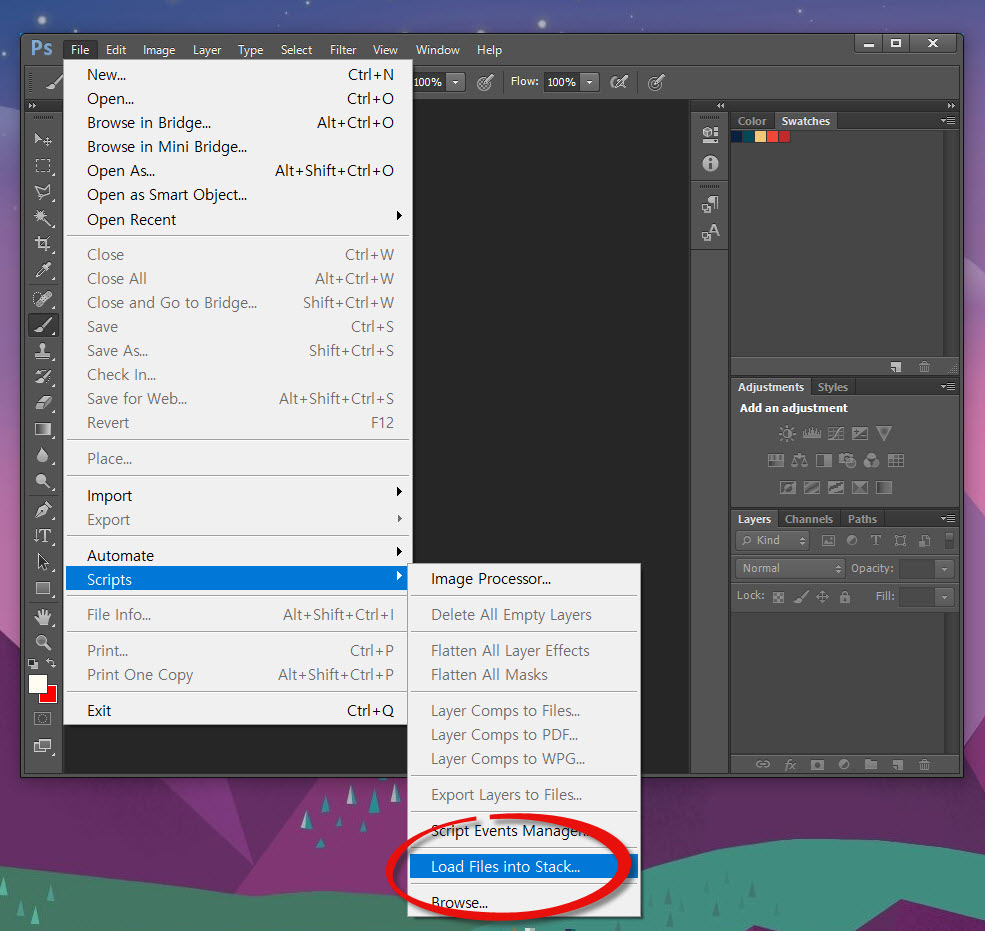Open the Info panel icon
The width and height of the screenshot is (985, 931).
coord(710,163)
